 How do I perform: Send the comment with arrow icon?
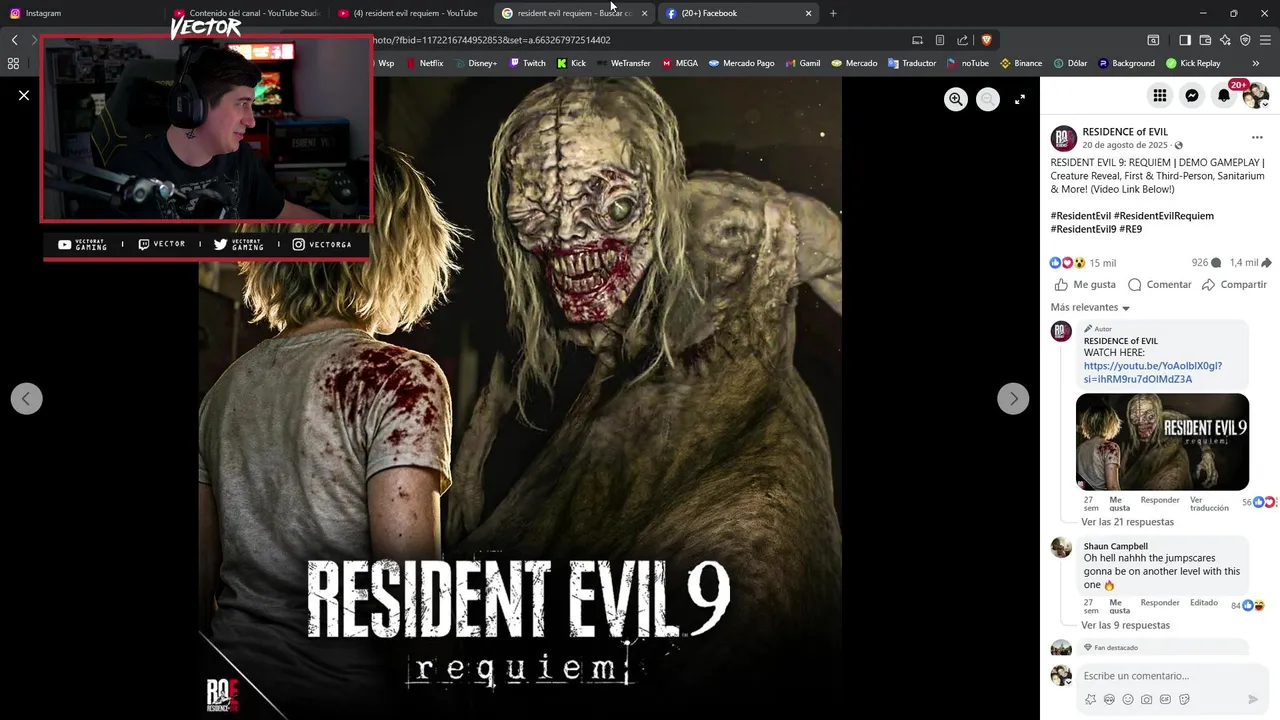pos(1253,699)
